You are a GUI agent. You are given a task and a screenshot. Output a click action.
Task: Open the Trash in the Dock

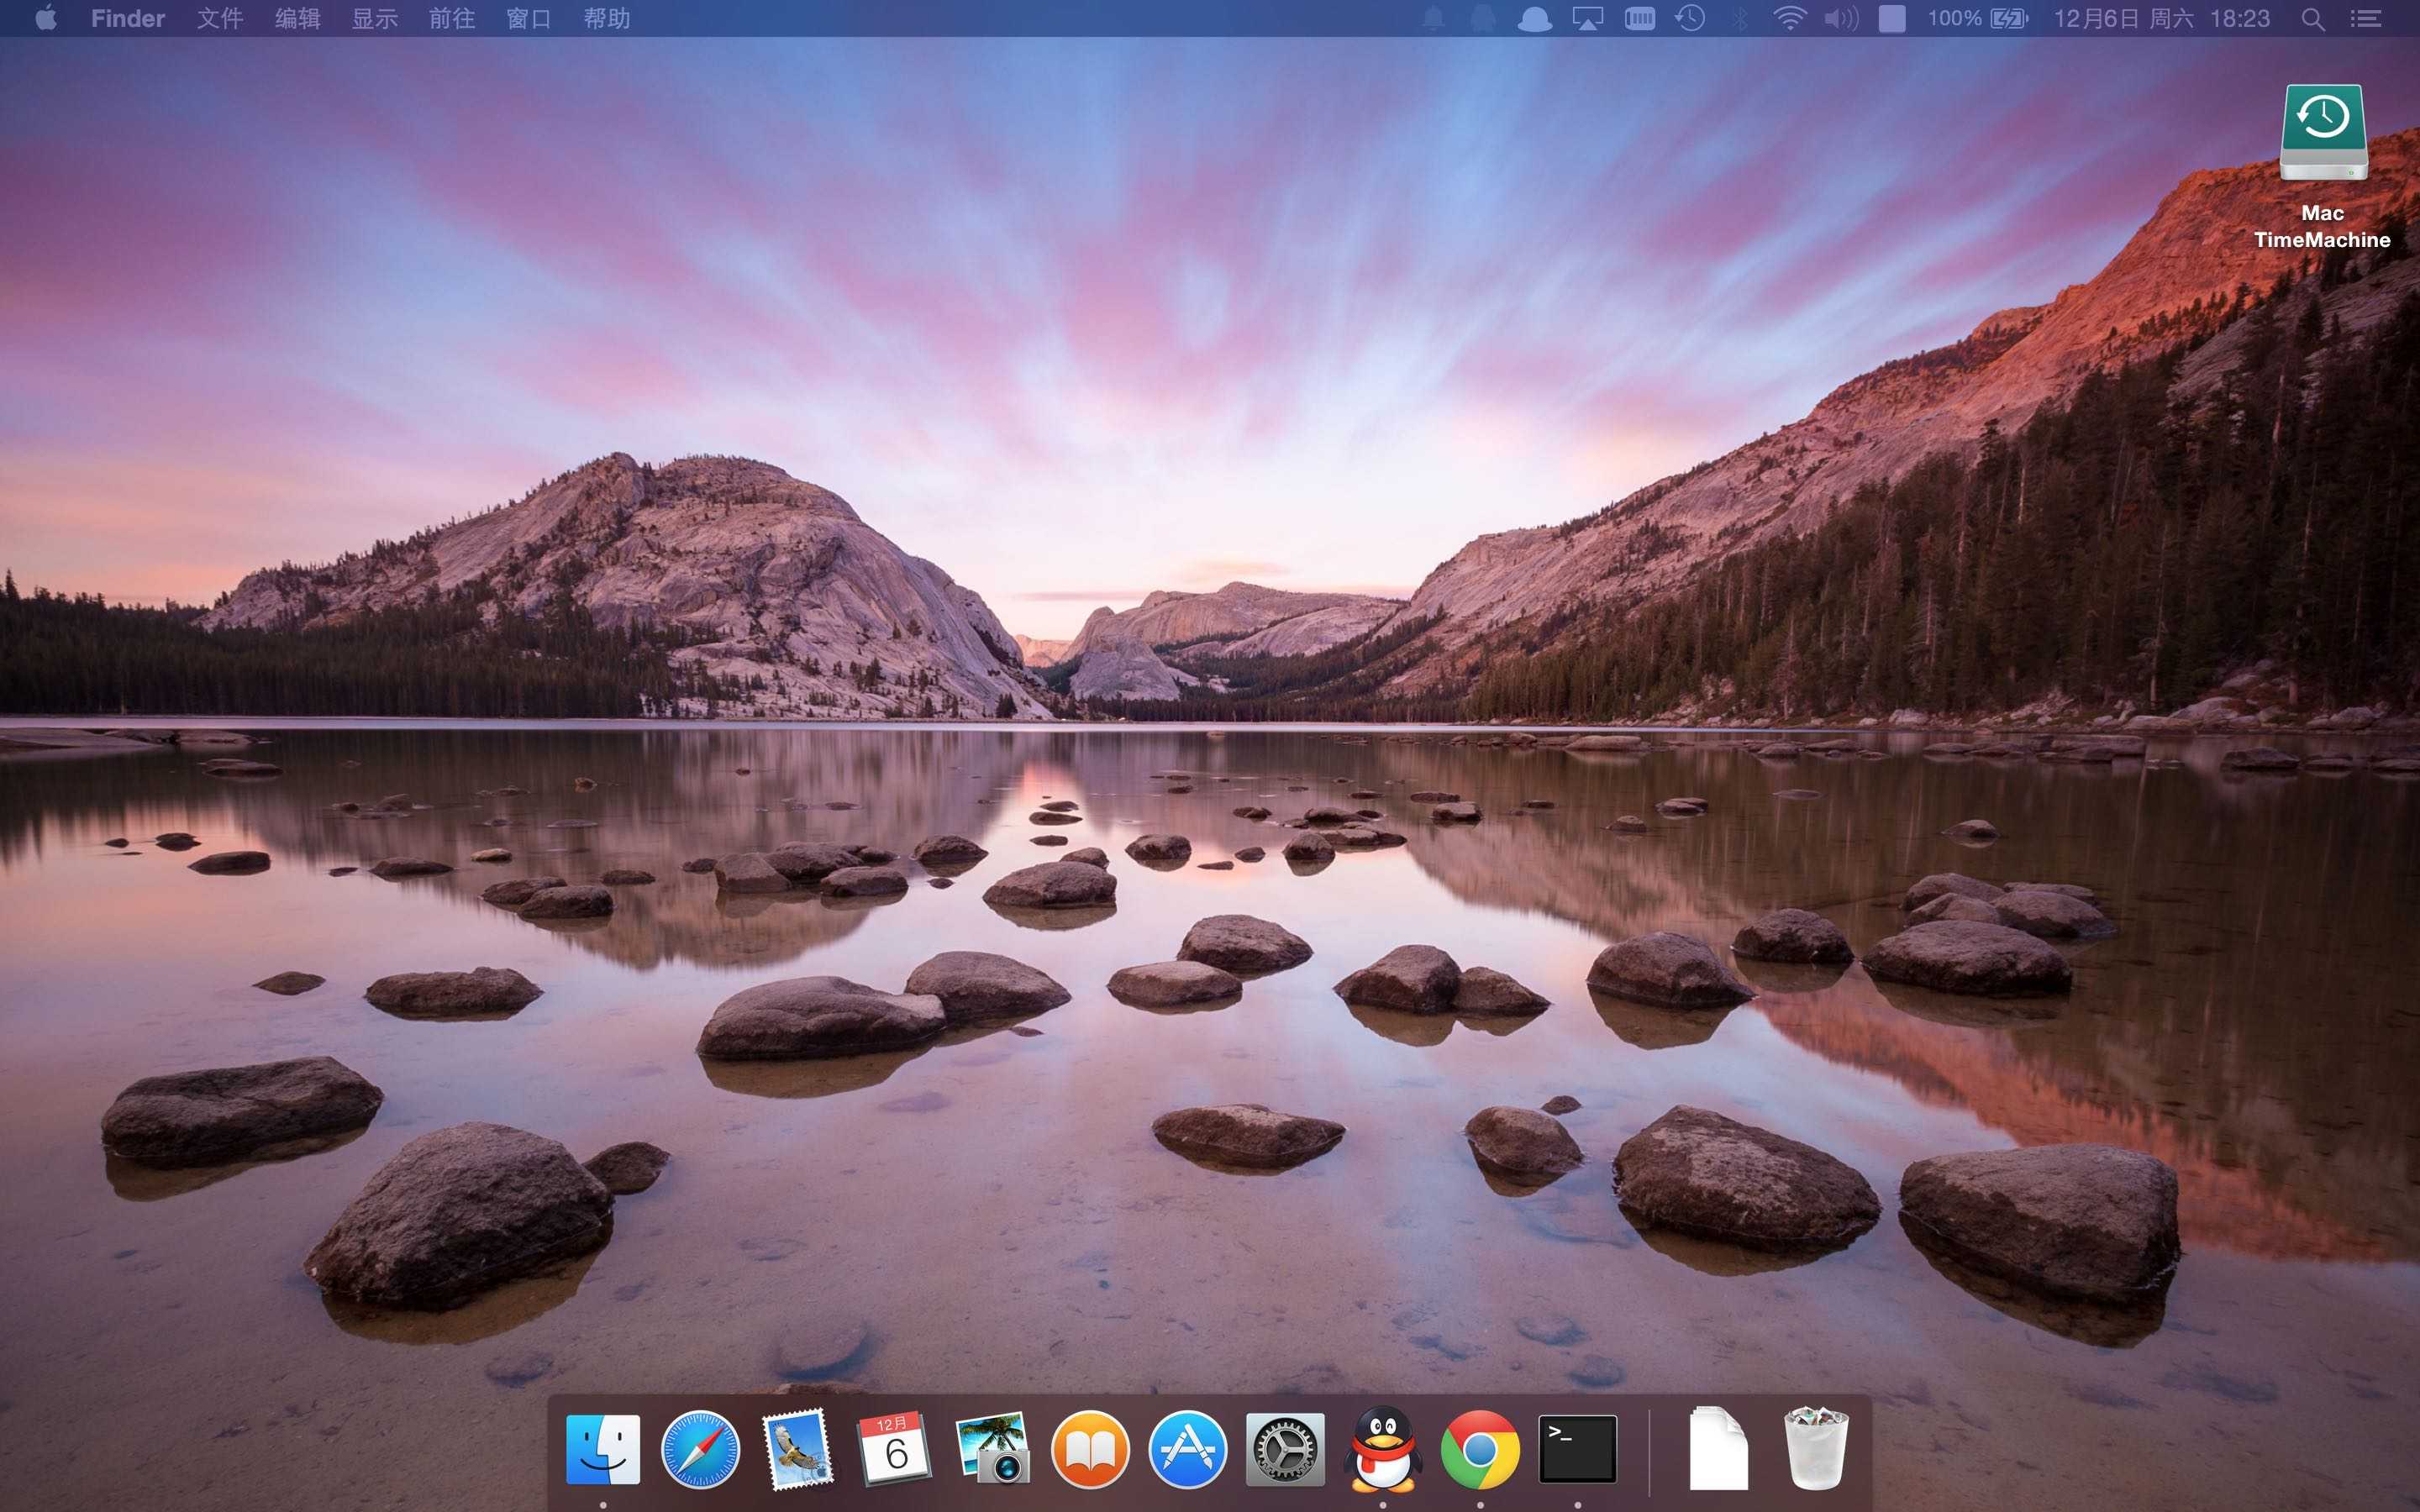tap(1815, 1449)
